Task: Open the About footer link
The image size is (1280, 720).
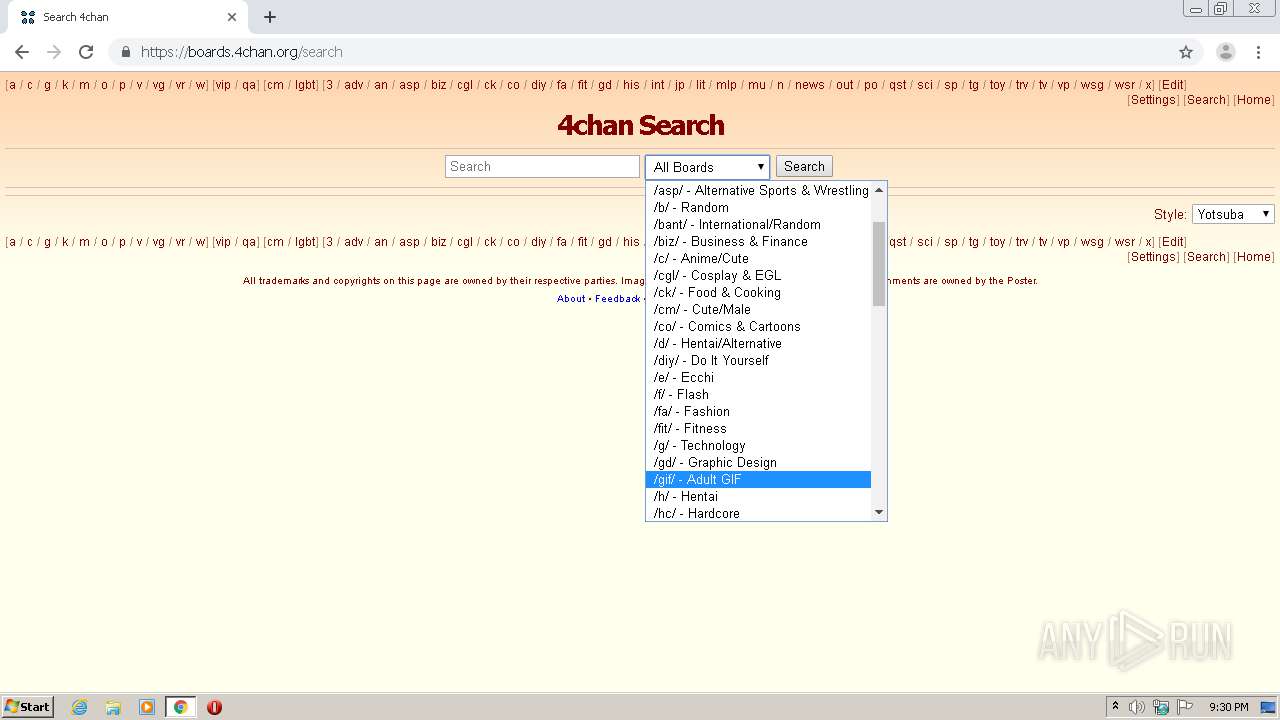Action: [x=571, y=298]
